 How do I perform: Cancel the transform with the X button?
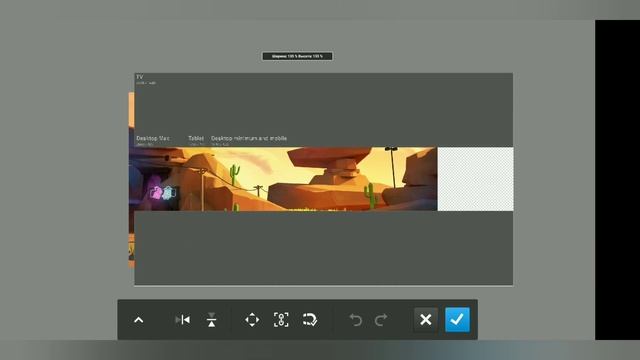coord(426,320)
